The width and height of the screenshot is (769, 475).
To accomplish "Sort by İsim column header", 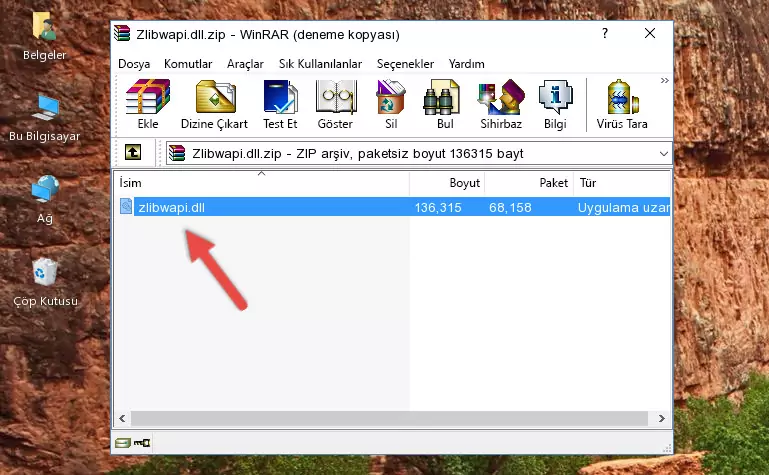I will pyautogui.click(x=262, y=183).
